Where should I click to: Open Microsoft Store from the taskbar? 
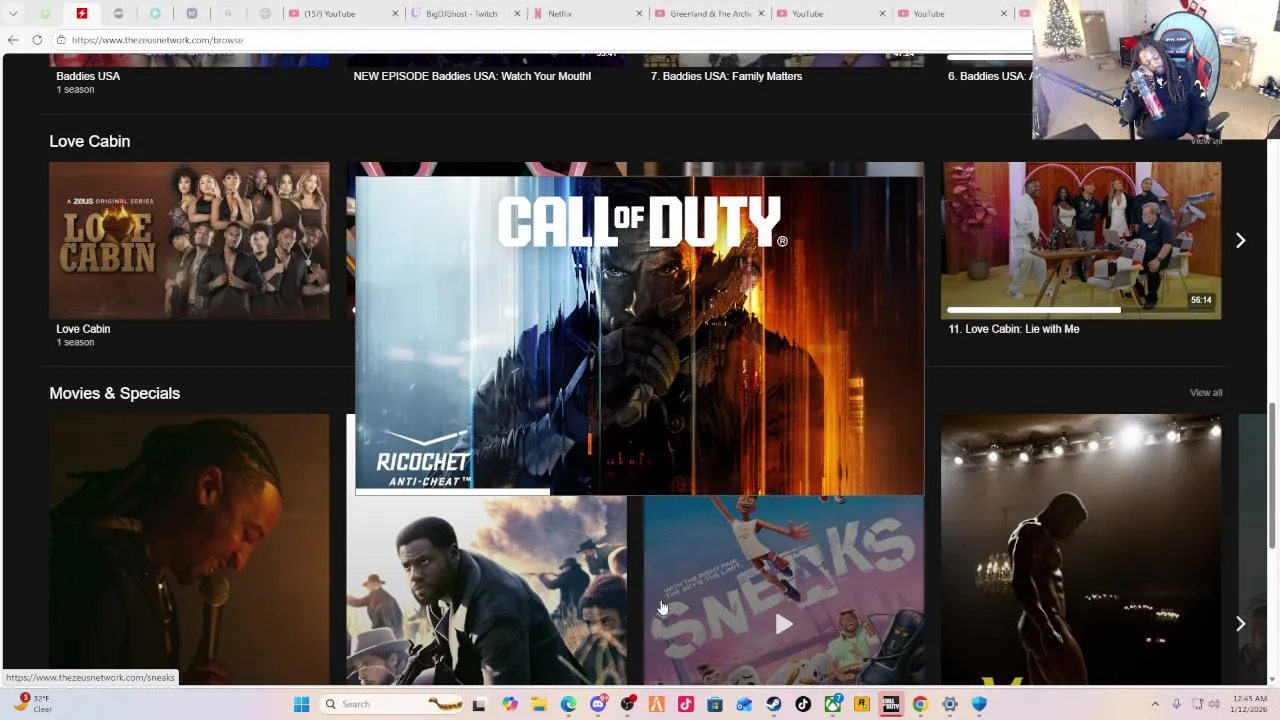714,704
